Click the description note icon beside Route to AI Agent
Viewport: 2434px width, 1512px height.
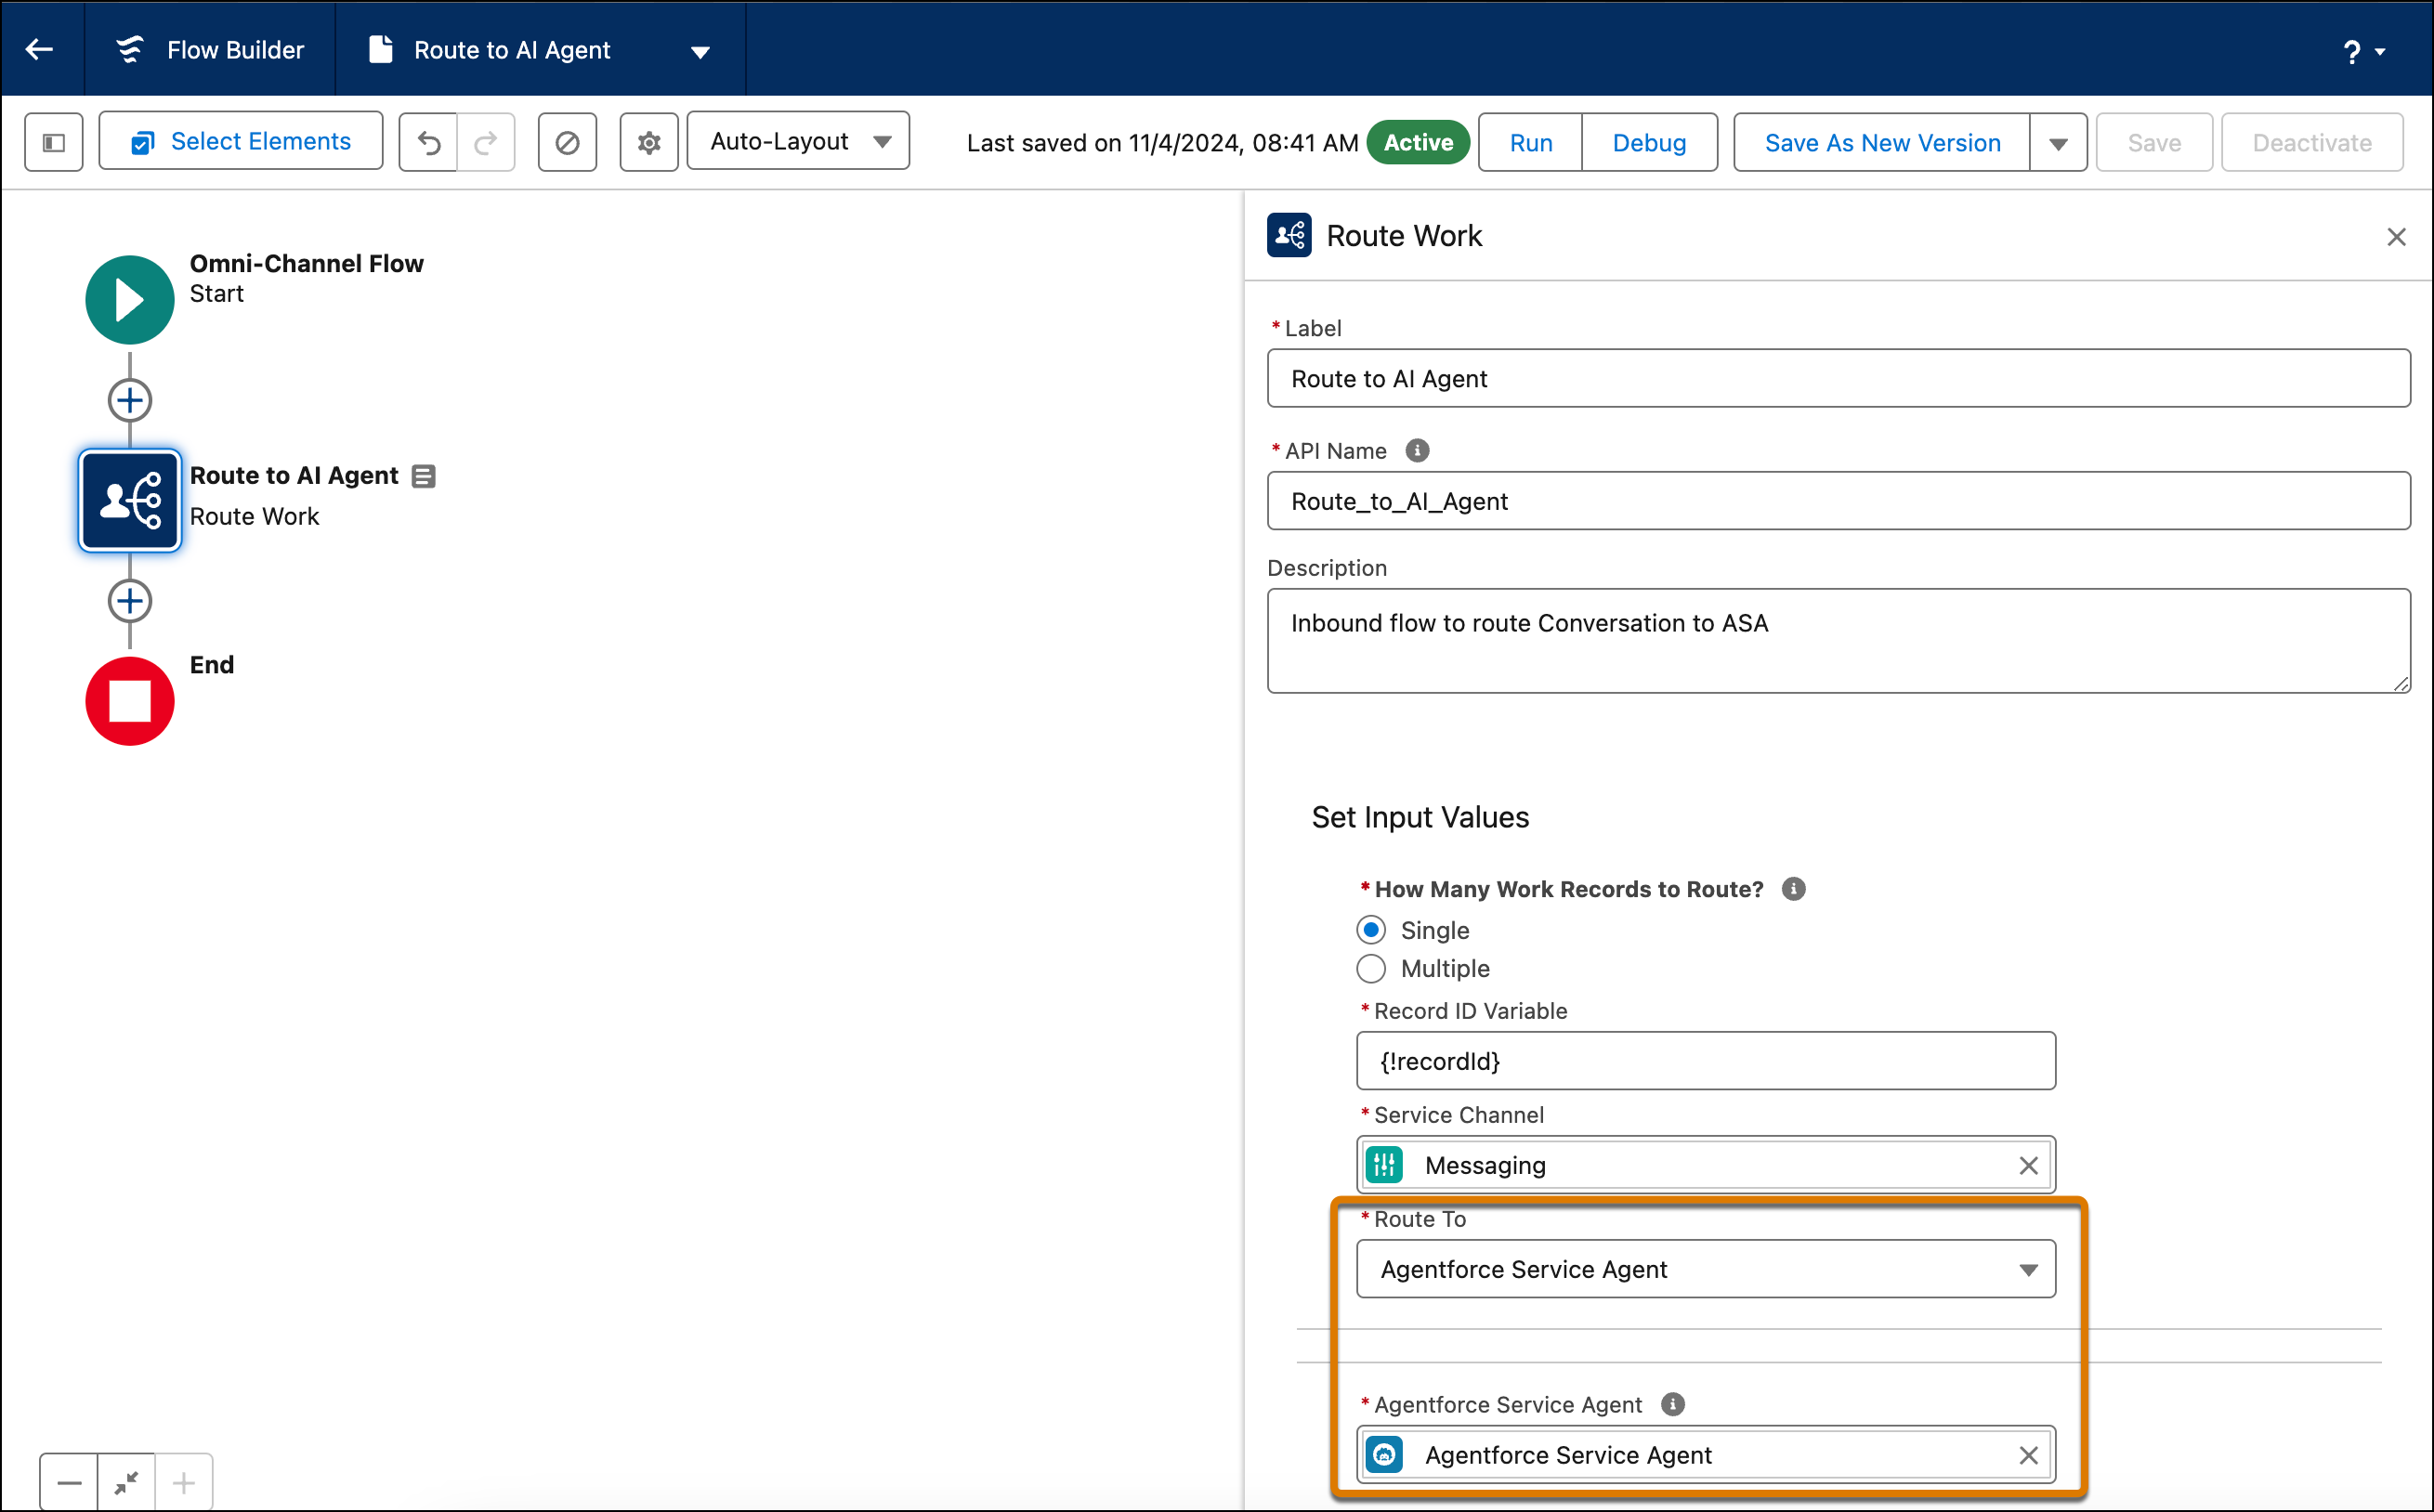pyautogui.click(x=424, y=476)
